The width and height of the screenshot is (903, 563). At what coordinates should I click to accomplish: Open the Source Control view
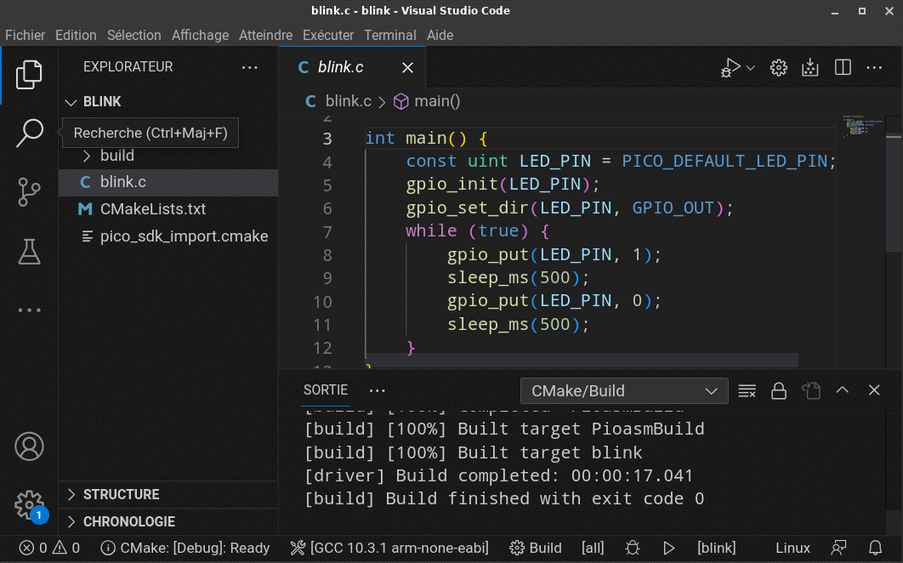(29, 192)
